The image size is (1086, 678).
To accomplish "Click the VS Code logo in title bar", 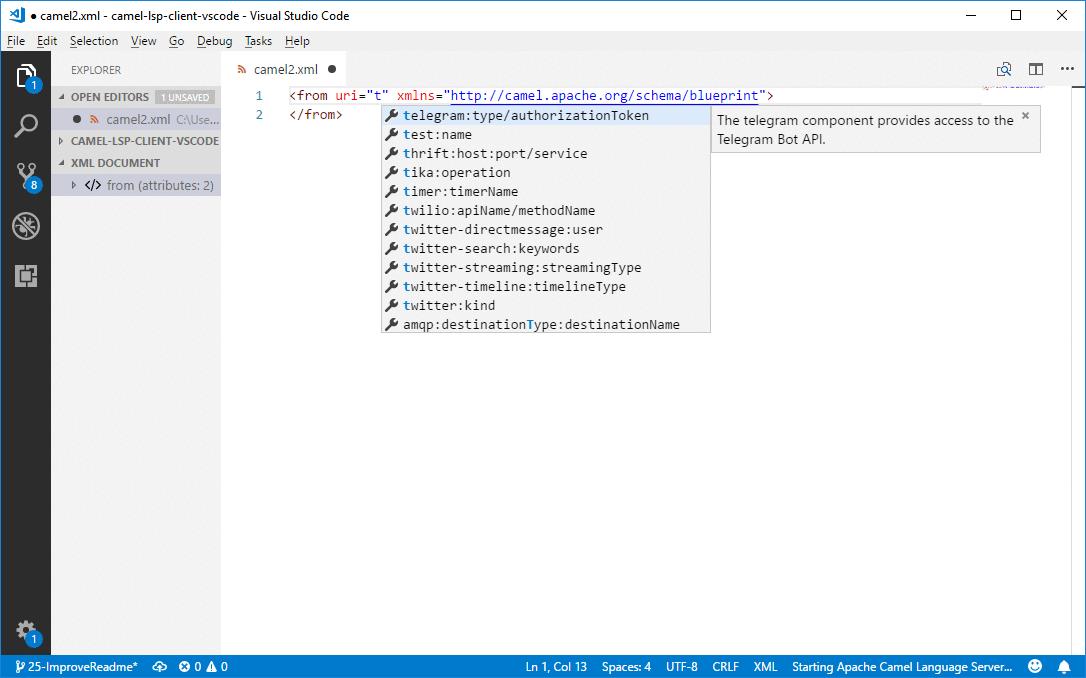I will 17,15.
